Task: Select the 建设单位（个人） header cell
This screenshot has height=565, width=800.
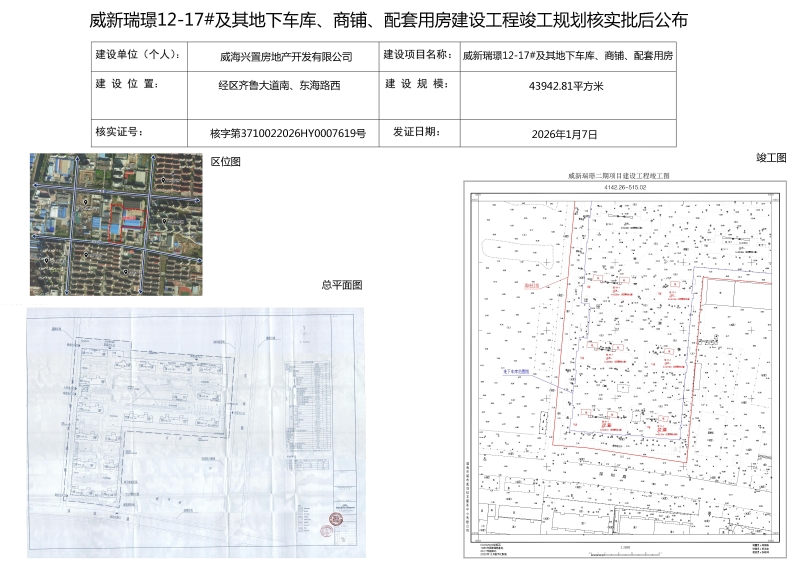Action: [x=137, y=56]
